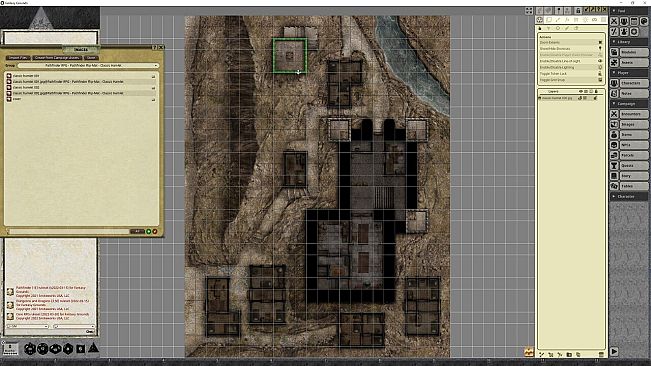
Task: Click the Tables dice icon
Action: click(x=614, y=186)
